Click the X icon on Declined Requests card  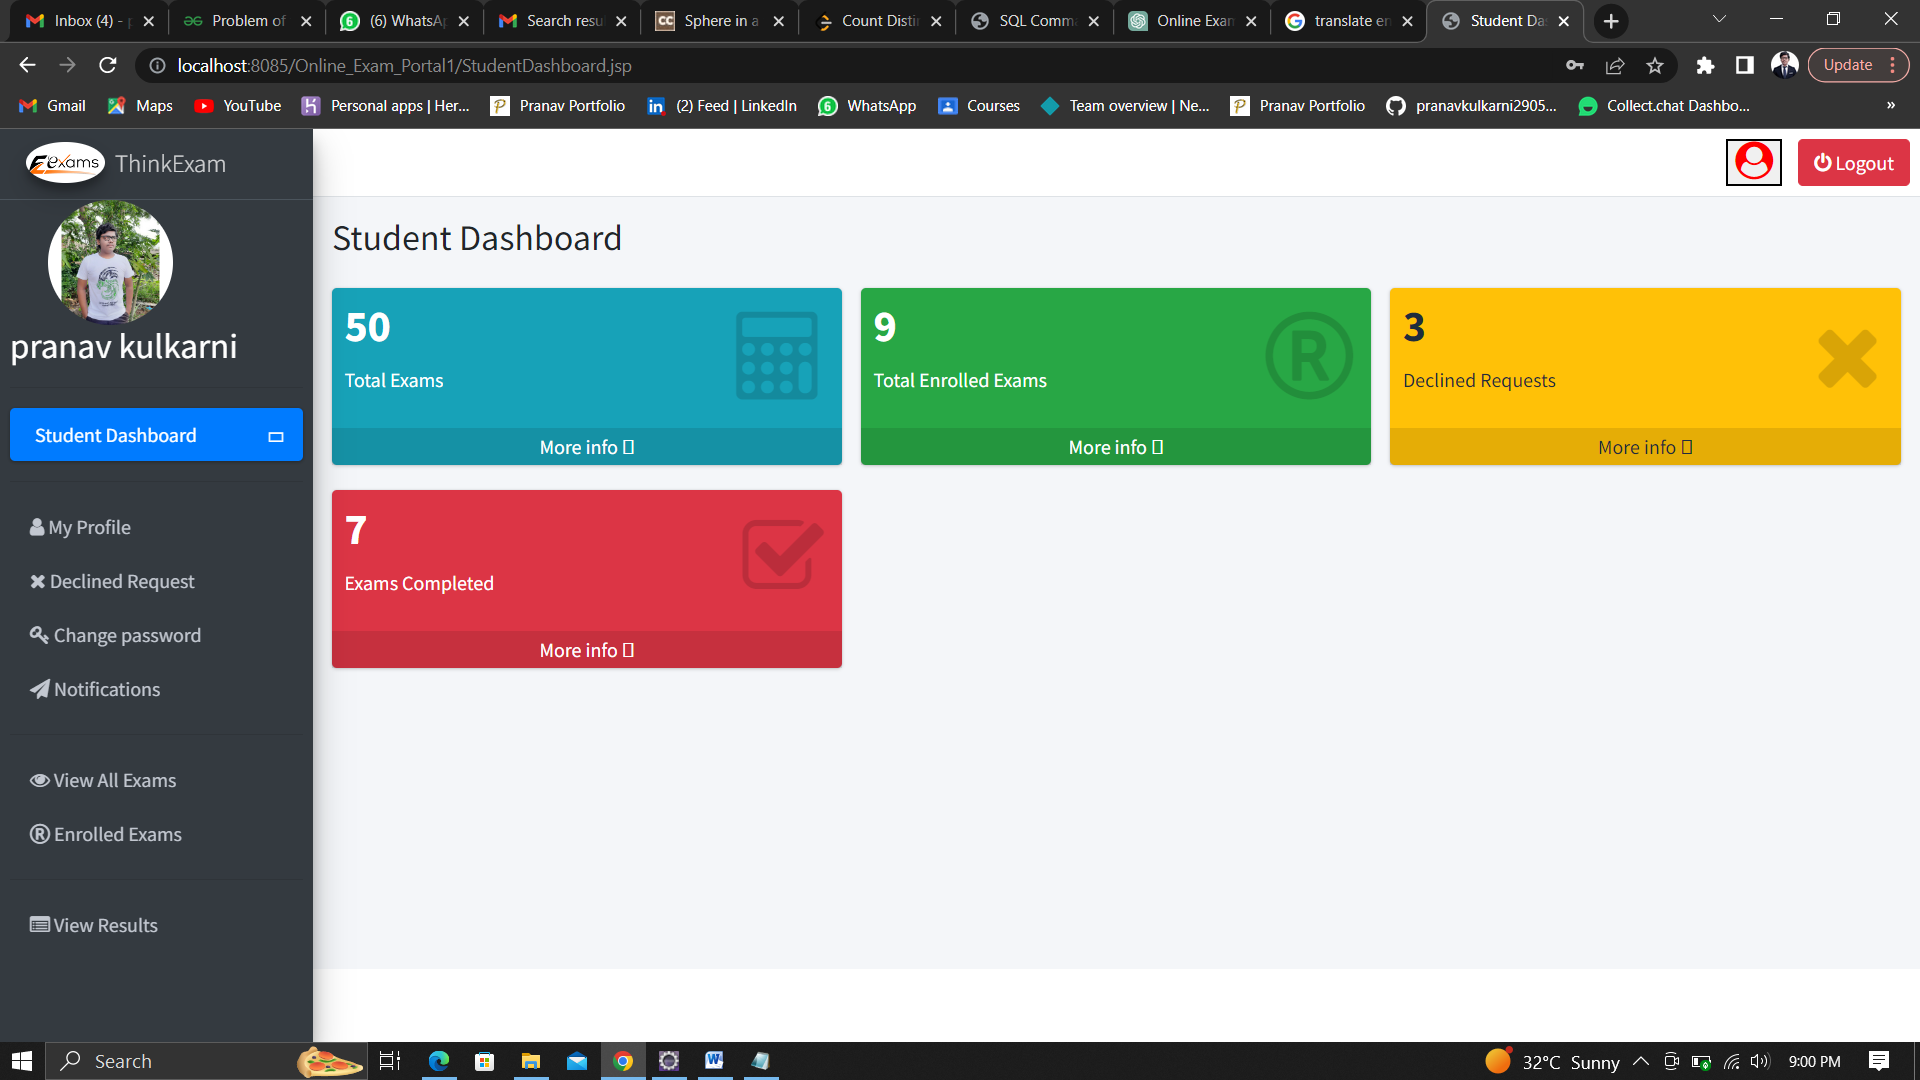coord(1846,358)
